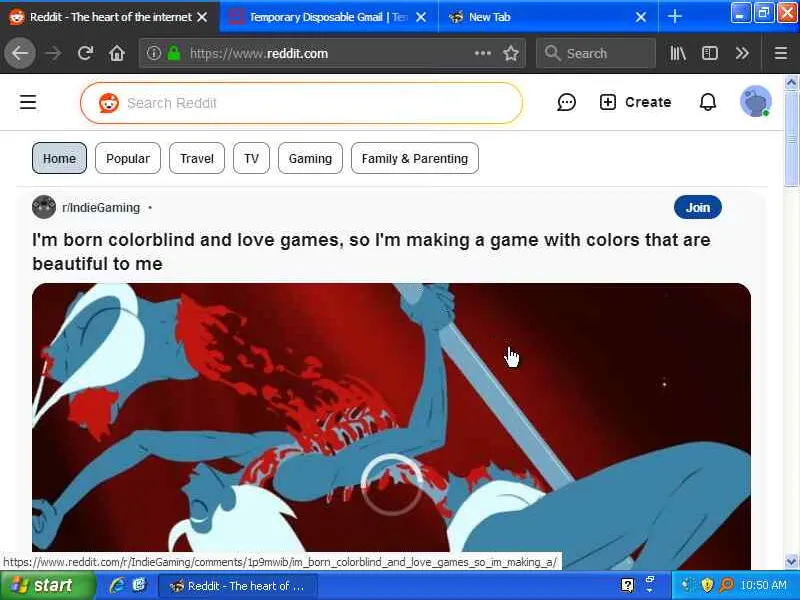Click the security shield tray icon

(x=707, y=585)
